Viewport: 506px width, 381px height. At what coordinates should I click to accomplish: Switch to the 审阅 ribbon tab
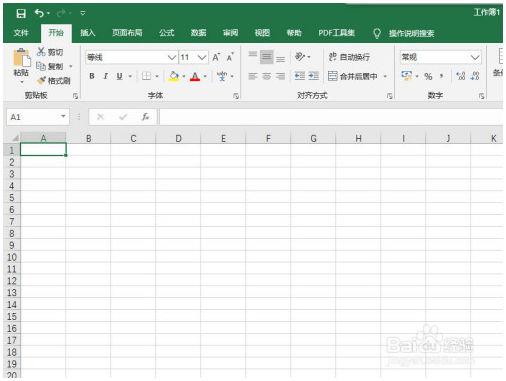(x=230, y=33)
